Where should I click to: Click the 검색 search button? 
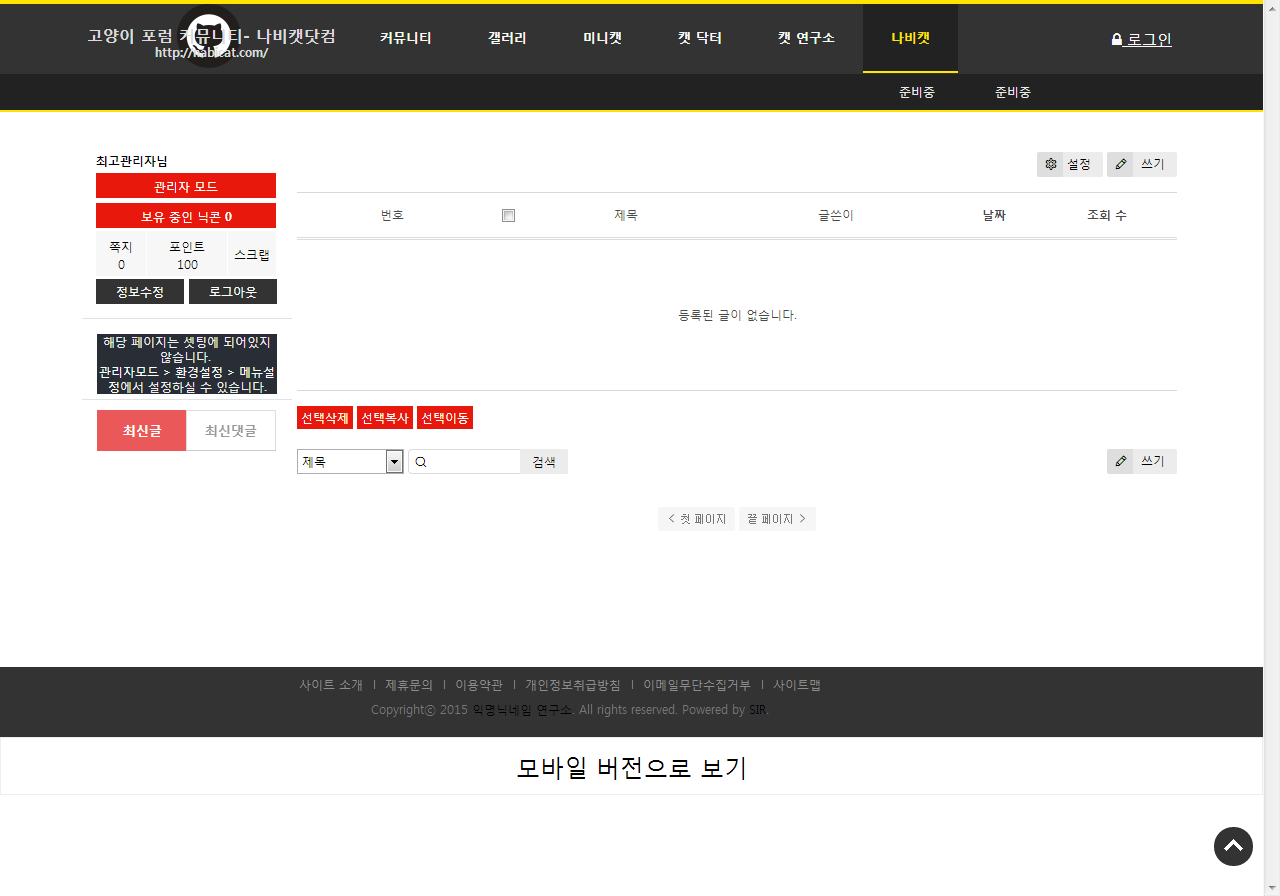544,462
